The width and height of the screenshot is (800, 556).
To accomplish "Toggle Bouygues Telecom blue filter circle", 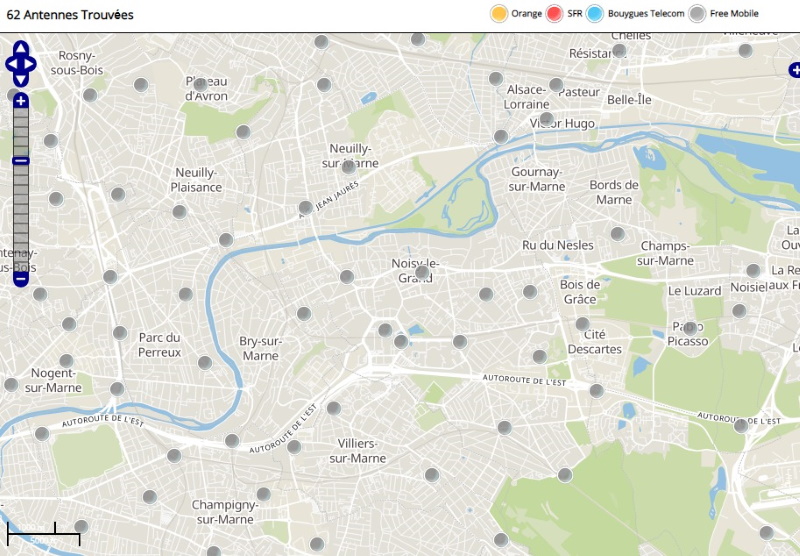I will pos(595,13).
